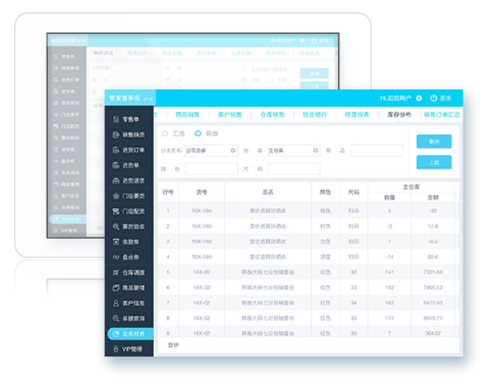Focus the 尺码 input field
This screenshot has height=386, width=500.
point(294,169)
